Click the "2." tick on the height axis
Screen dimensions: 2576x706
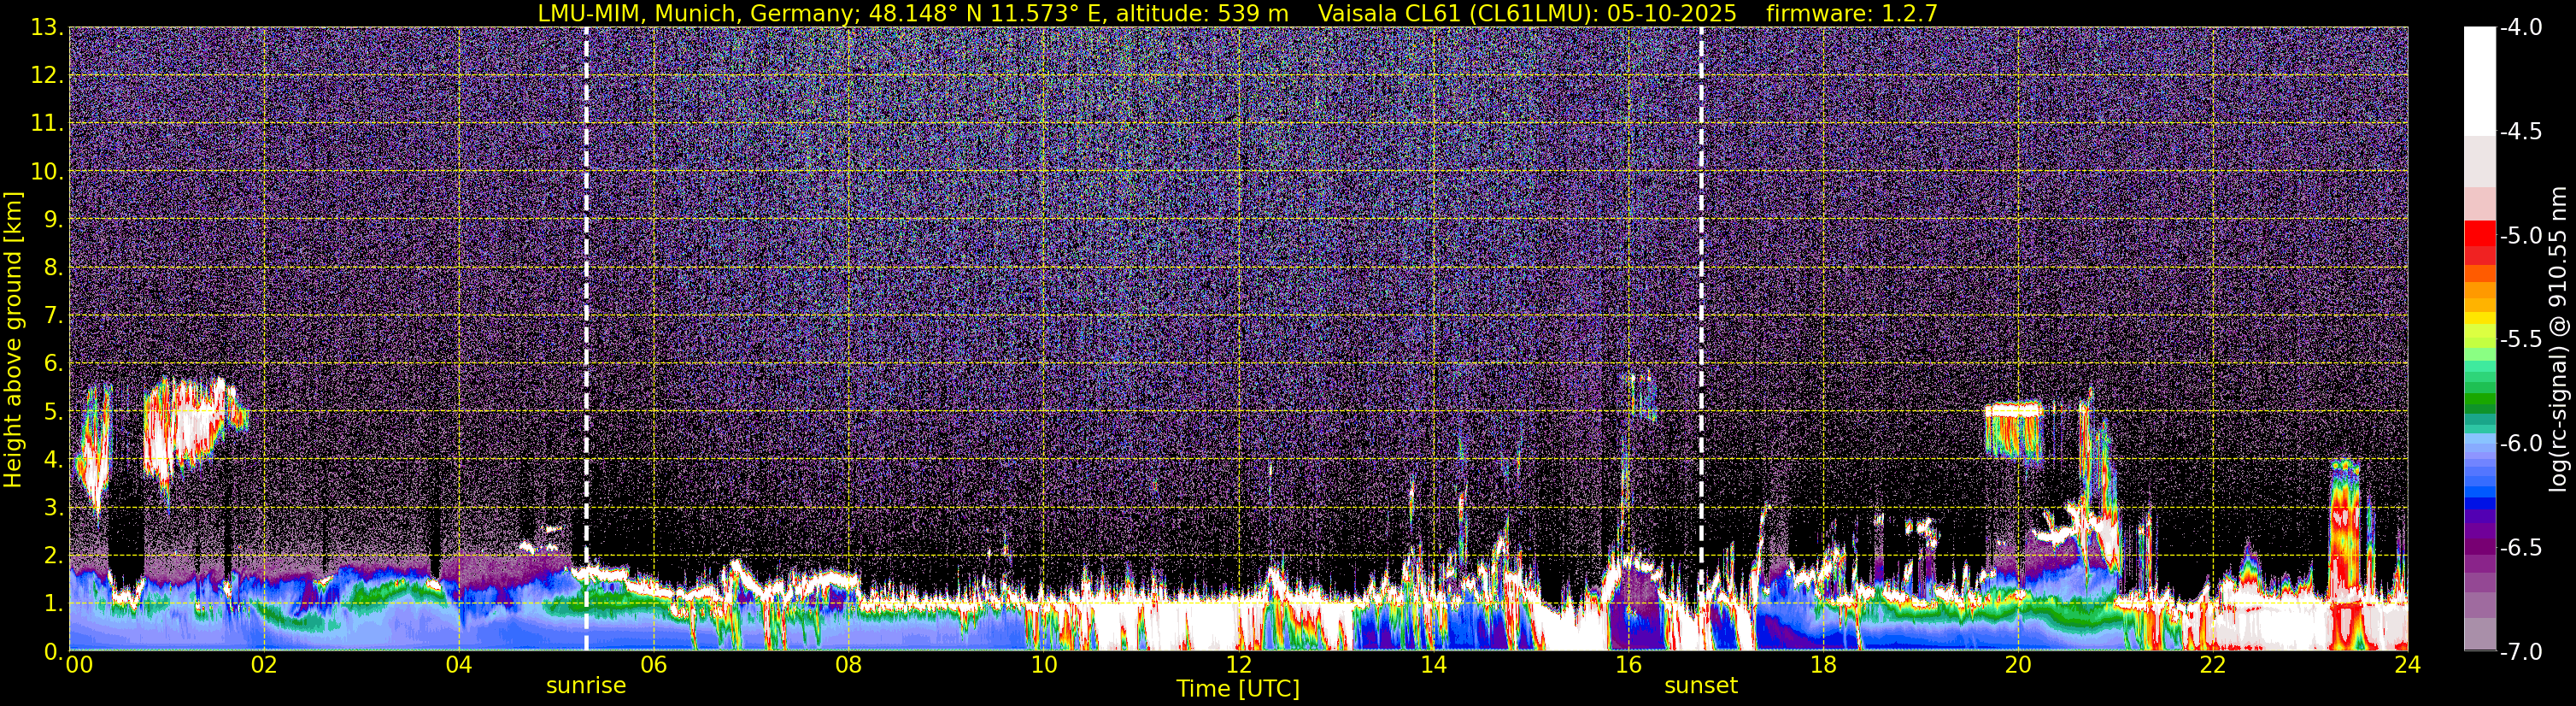click(x=53, y=555)
